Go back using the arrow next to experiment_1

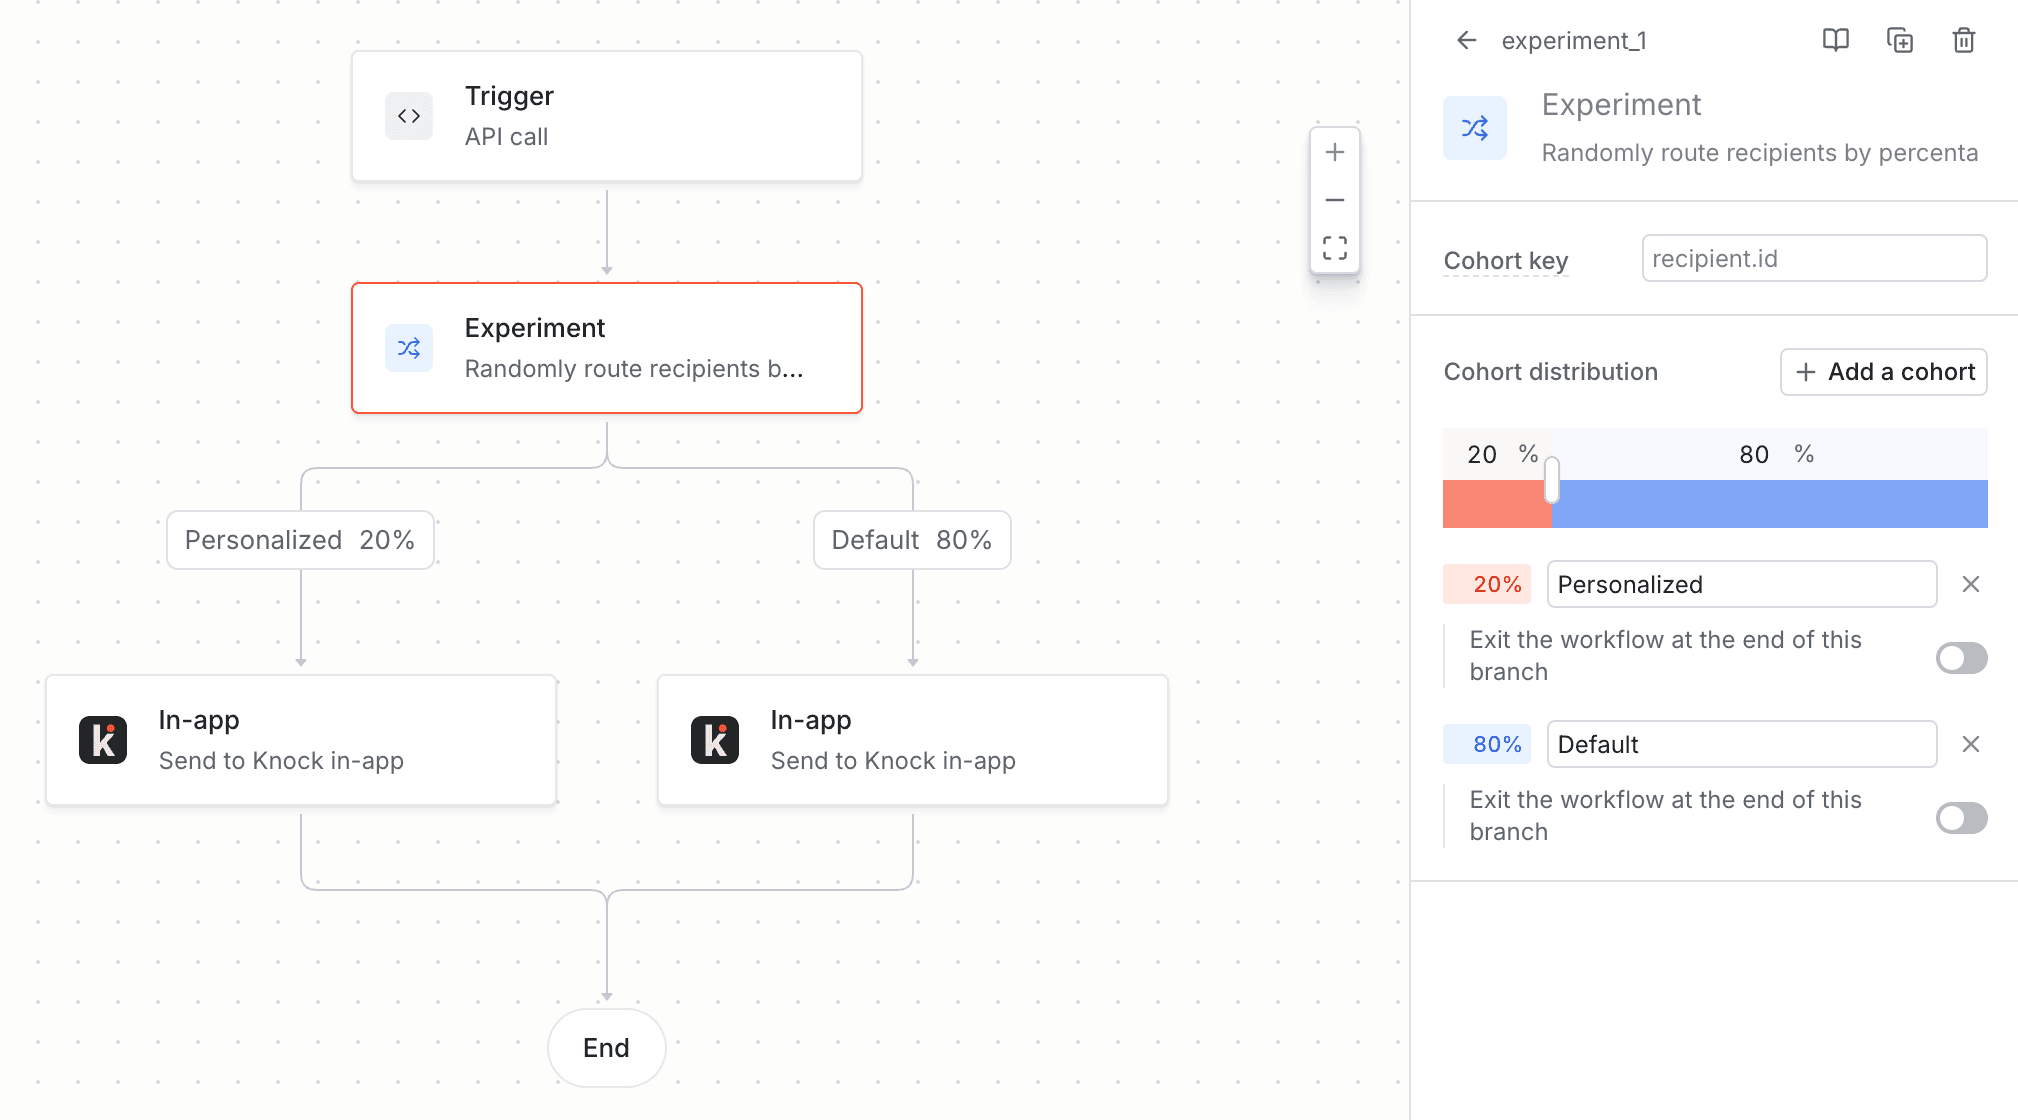[1465, 40]
